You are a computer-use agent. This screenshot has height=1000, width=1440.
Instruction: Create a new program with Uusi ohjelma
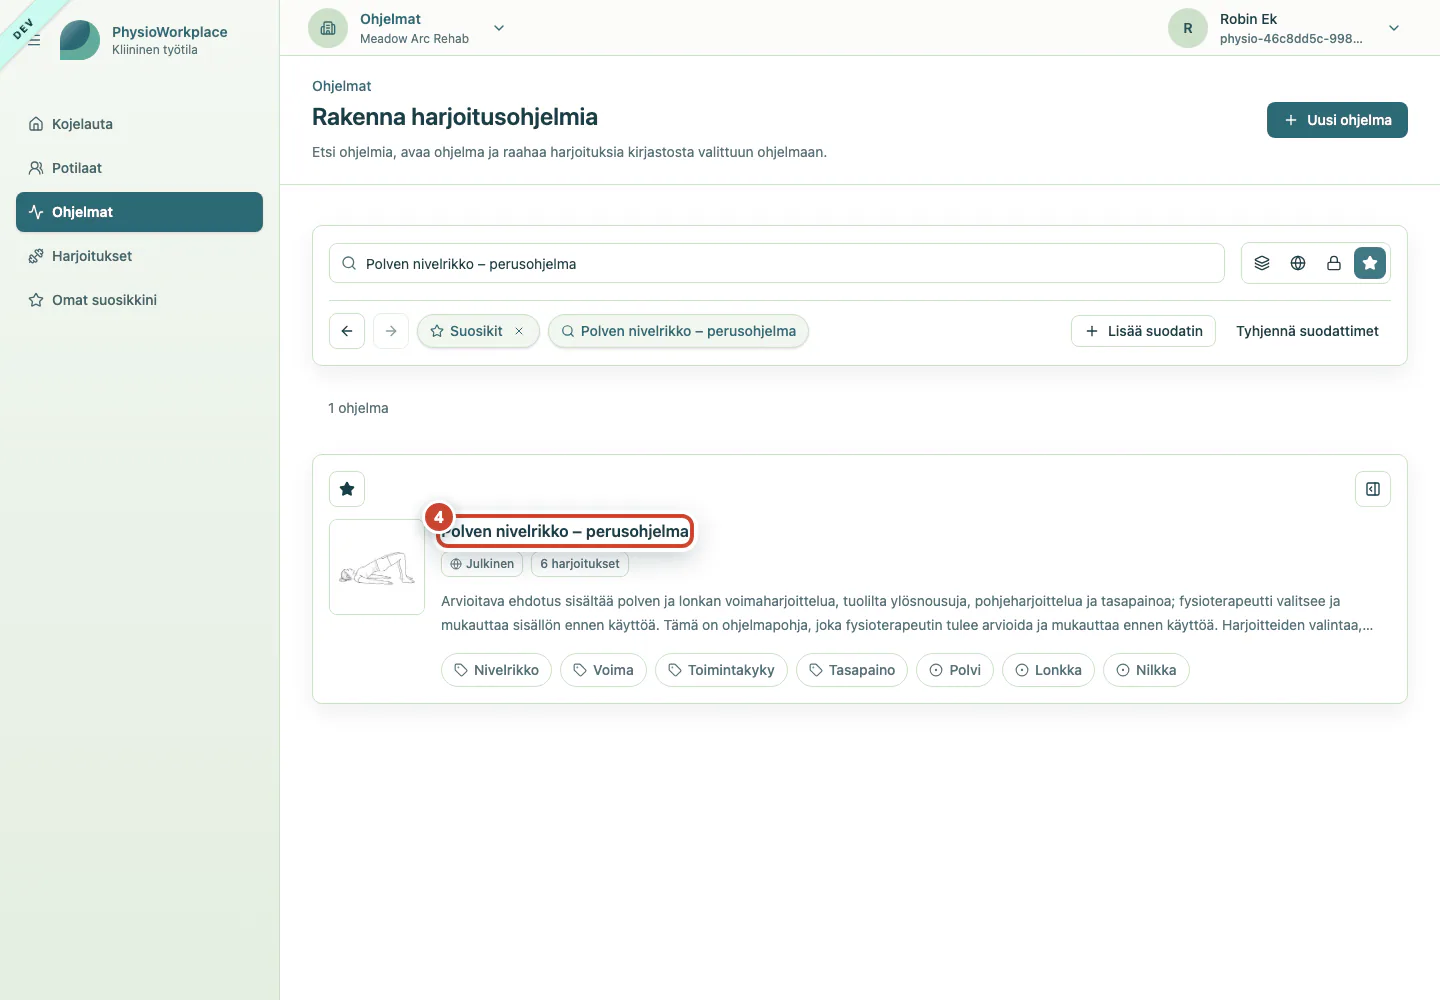[1337, 120]
